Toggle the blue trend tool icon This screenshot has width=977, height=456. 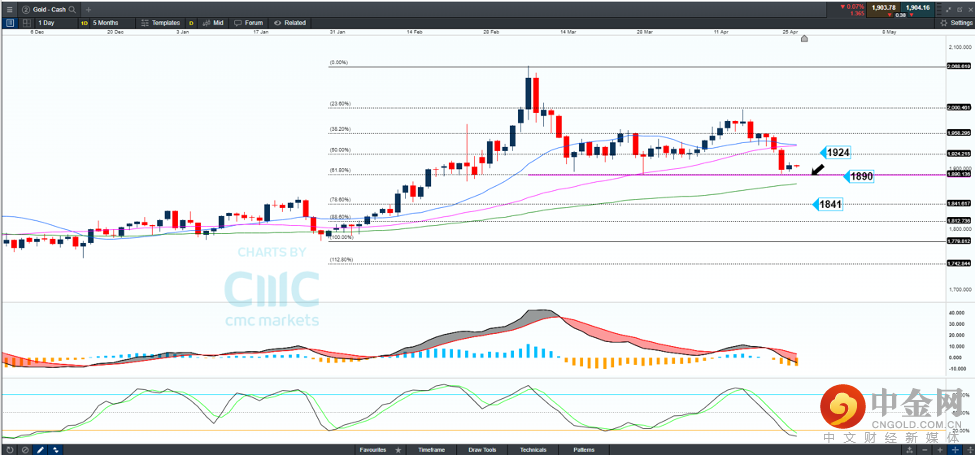[56, 450]
